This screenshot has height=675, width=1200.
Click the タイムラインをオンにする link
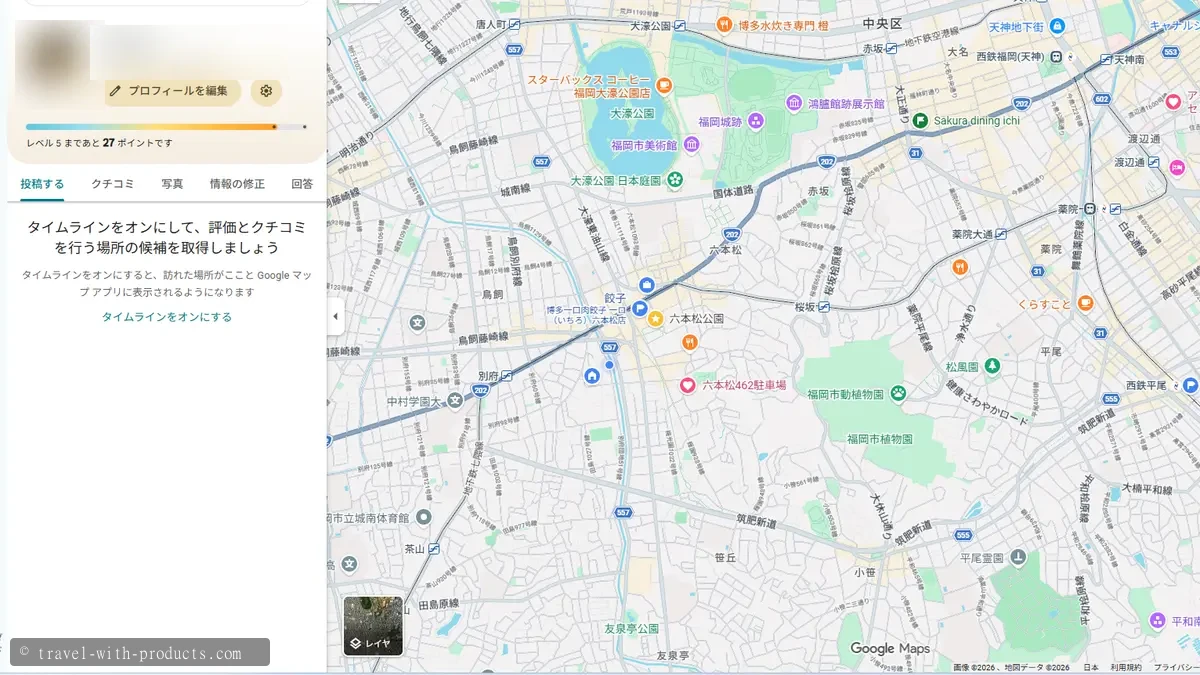[167, 317]
